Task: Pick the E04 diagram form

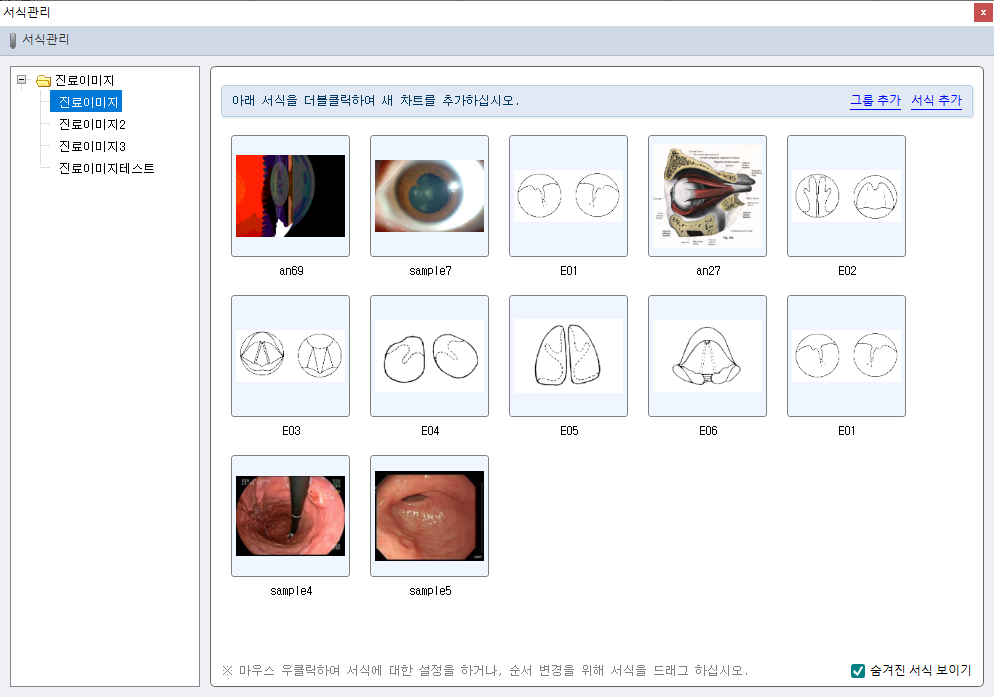Action: (x=429, y=356)
